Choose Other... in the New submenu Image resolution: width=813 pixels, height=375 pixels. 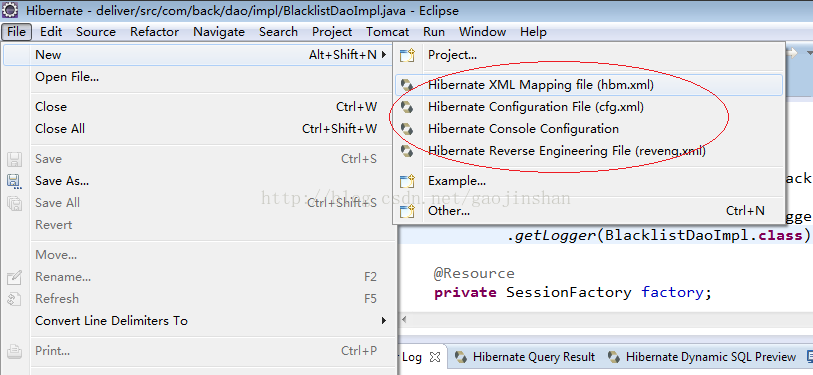point(588,211)
